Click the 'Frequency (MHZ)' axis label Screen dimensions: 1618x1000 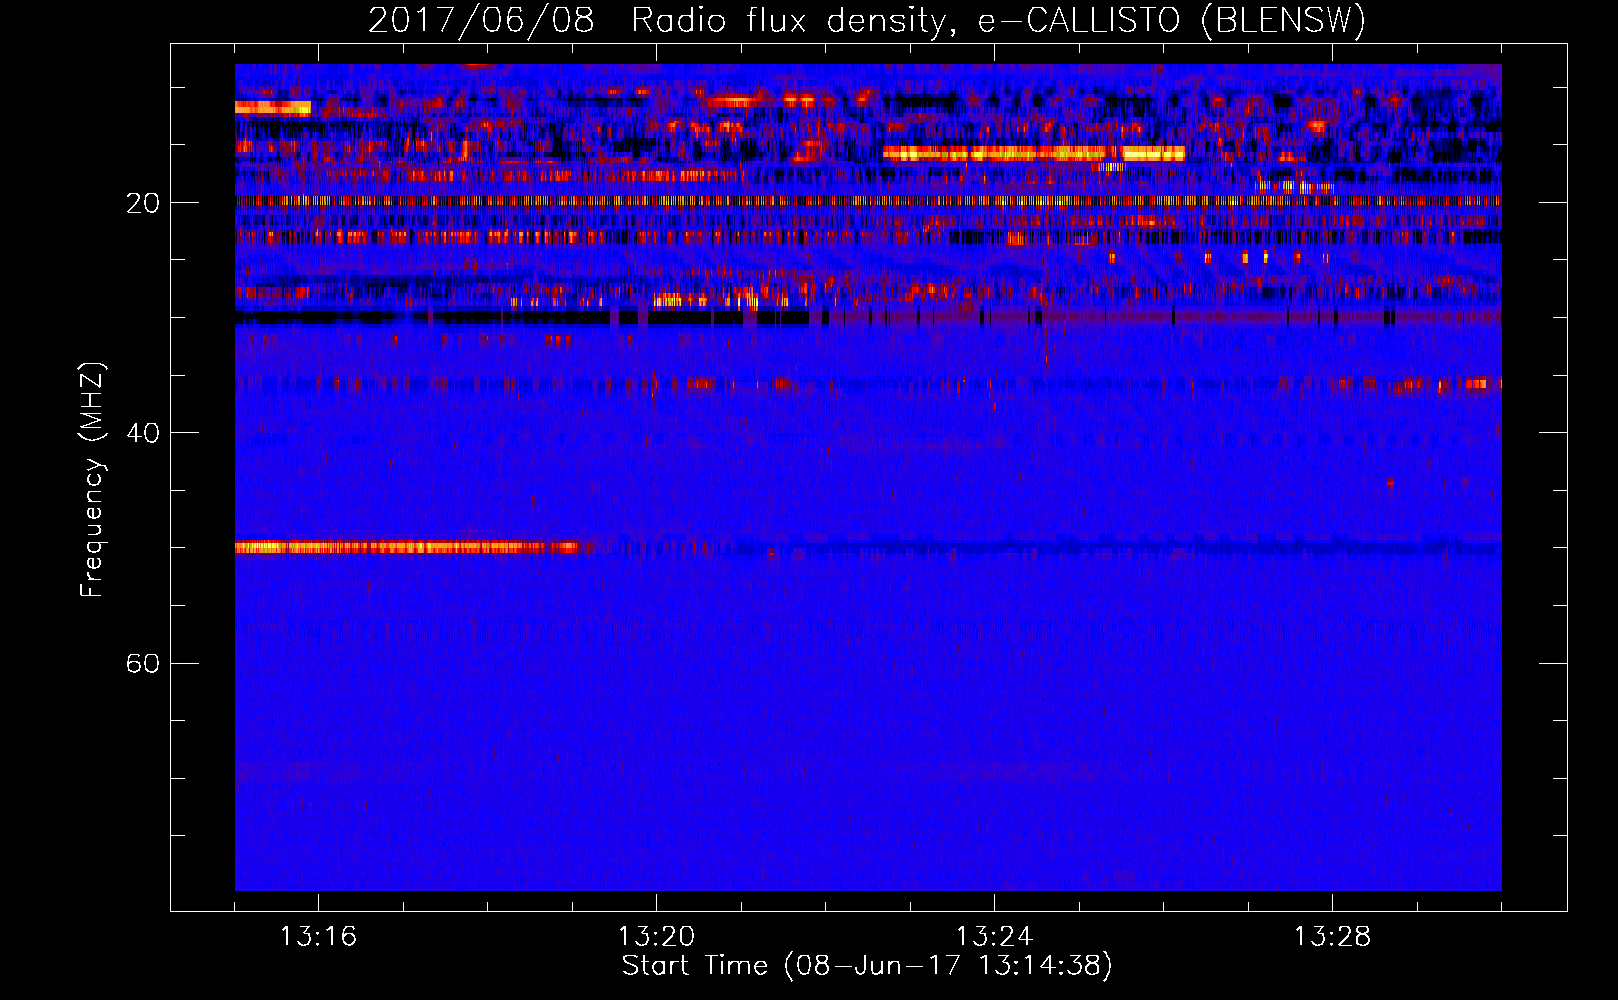click(92, 480)
